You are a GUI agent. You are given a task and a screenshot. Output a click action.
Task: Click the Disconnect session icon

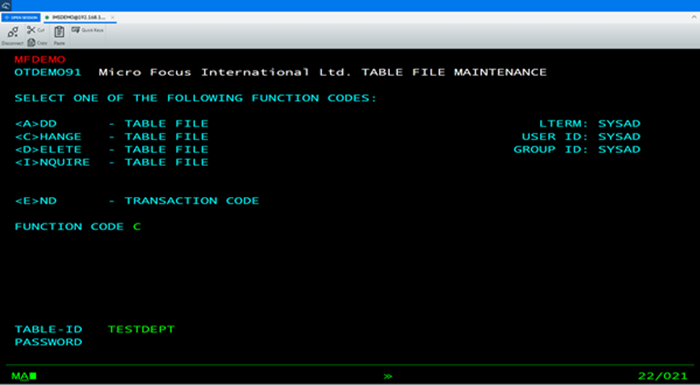pyautogui.click(x=12, y=32)
